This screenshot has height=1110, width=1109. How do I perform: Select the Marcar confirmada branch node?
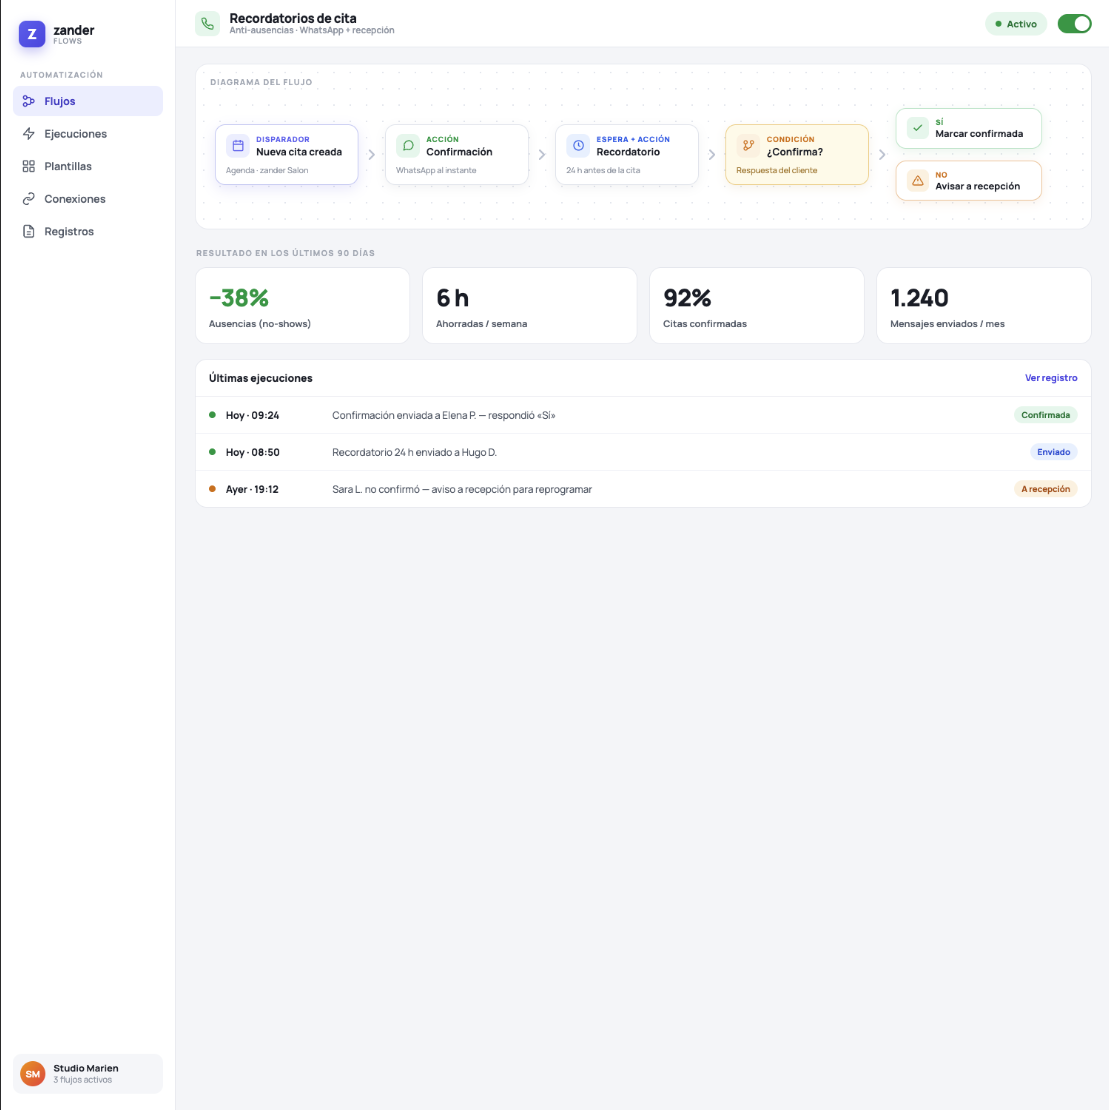pos(968,128)
